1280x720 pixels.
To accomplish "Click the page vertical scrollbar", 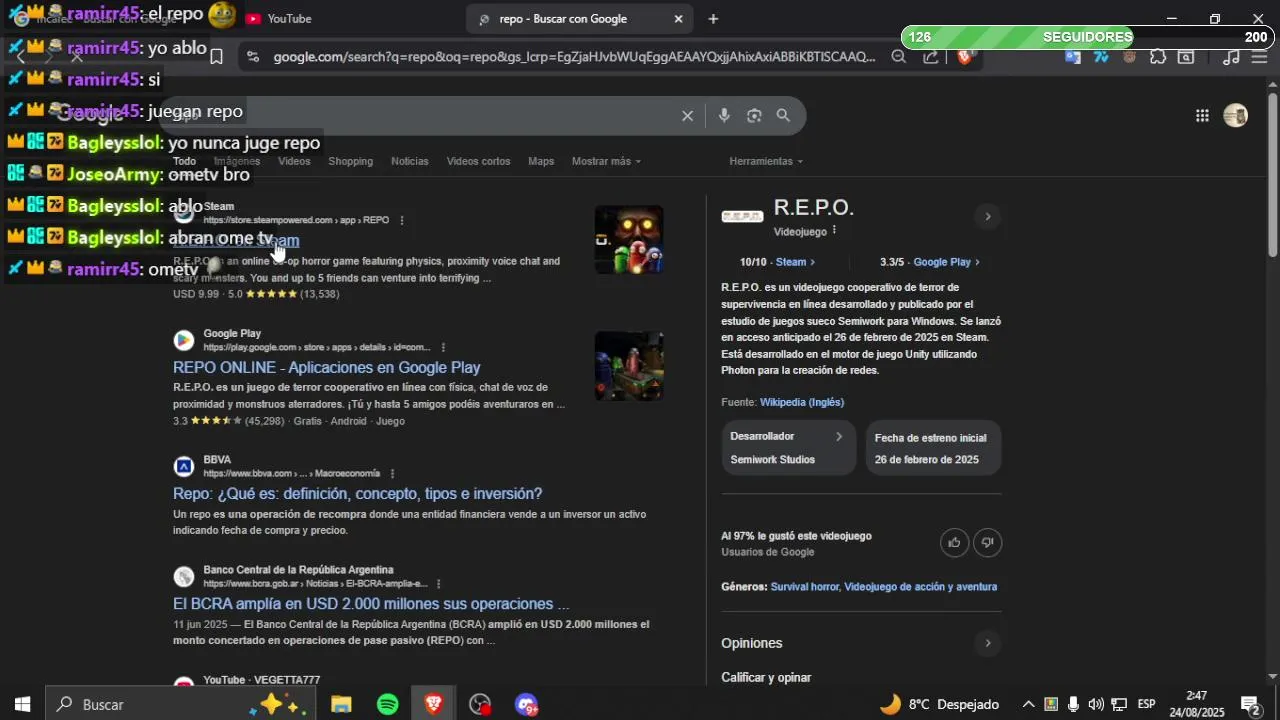I will click(x=1272, y=175).
